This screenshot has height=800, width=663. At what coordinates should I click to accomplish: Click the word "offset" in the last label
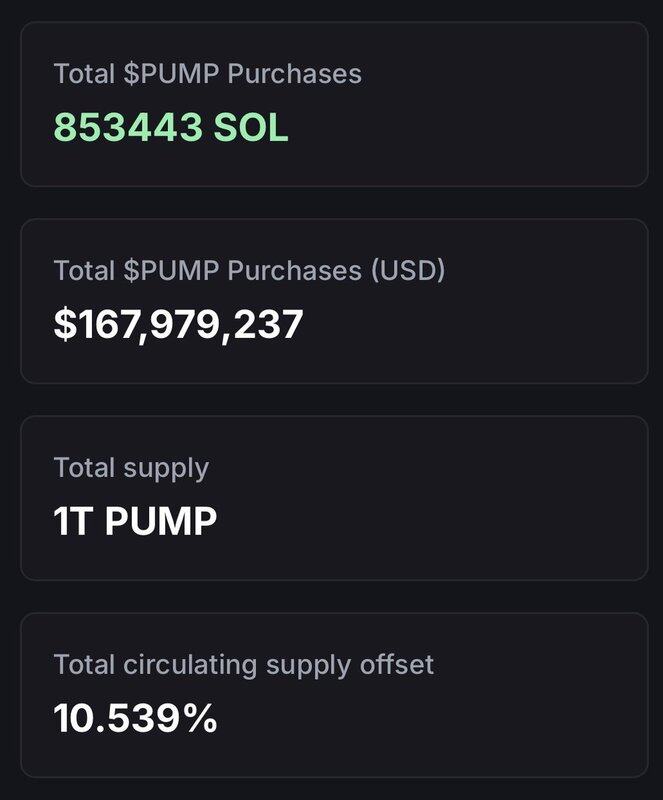tap(398, 665)
